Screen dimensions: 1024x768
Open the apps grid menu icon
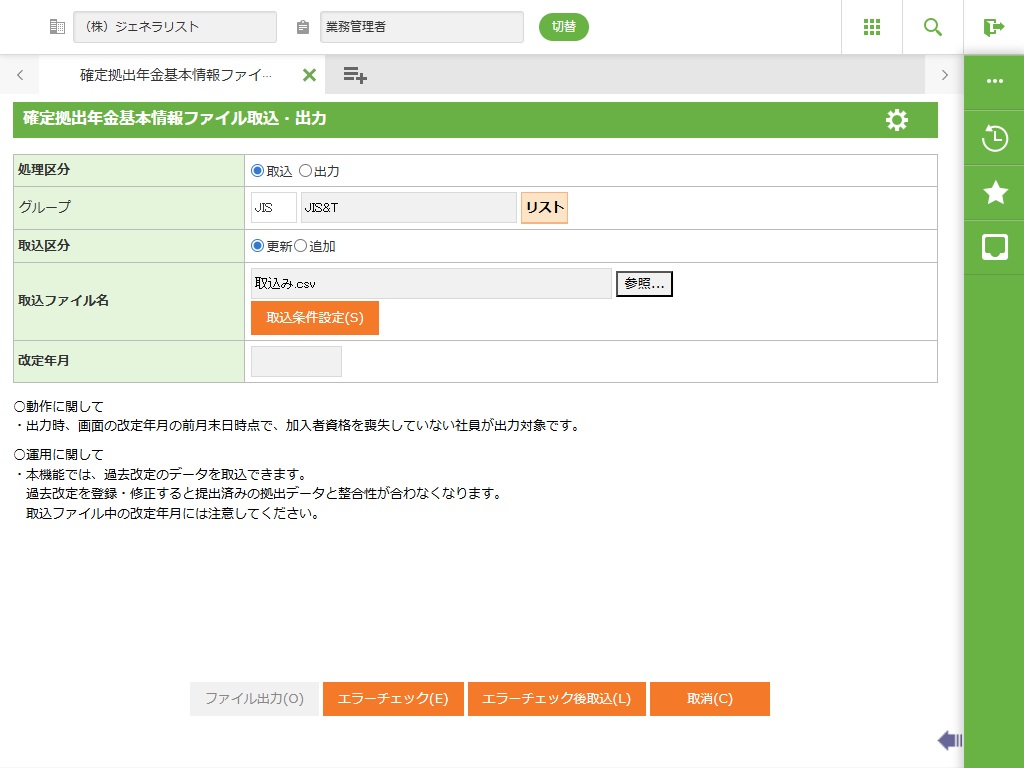click(871, 27)
